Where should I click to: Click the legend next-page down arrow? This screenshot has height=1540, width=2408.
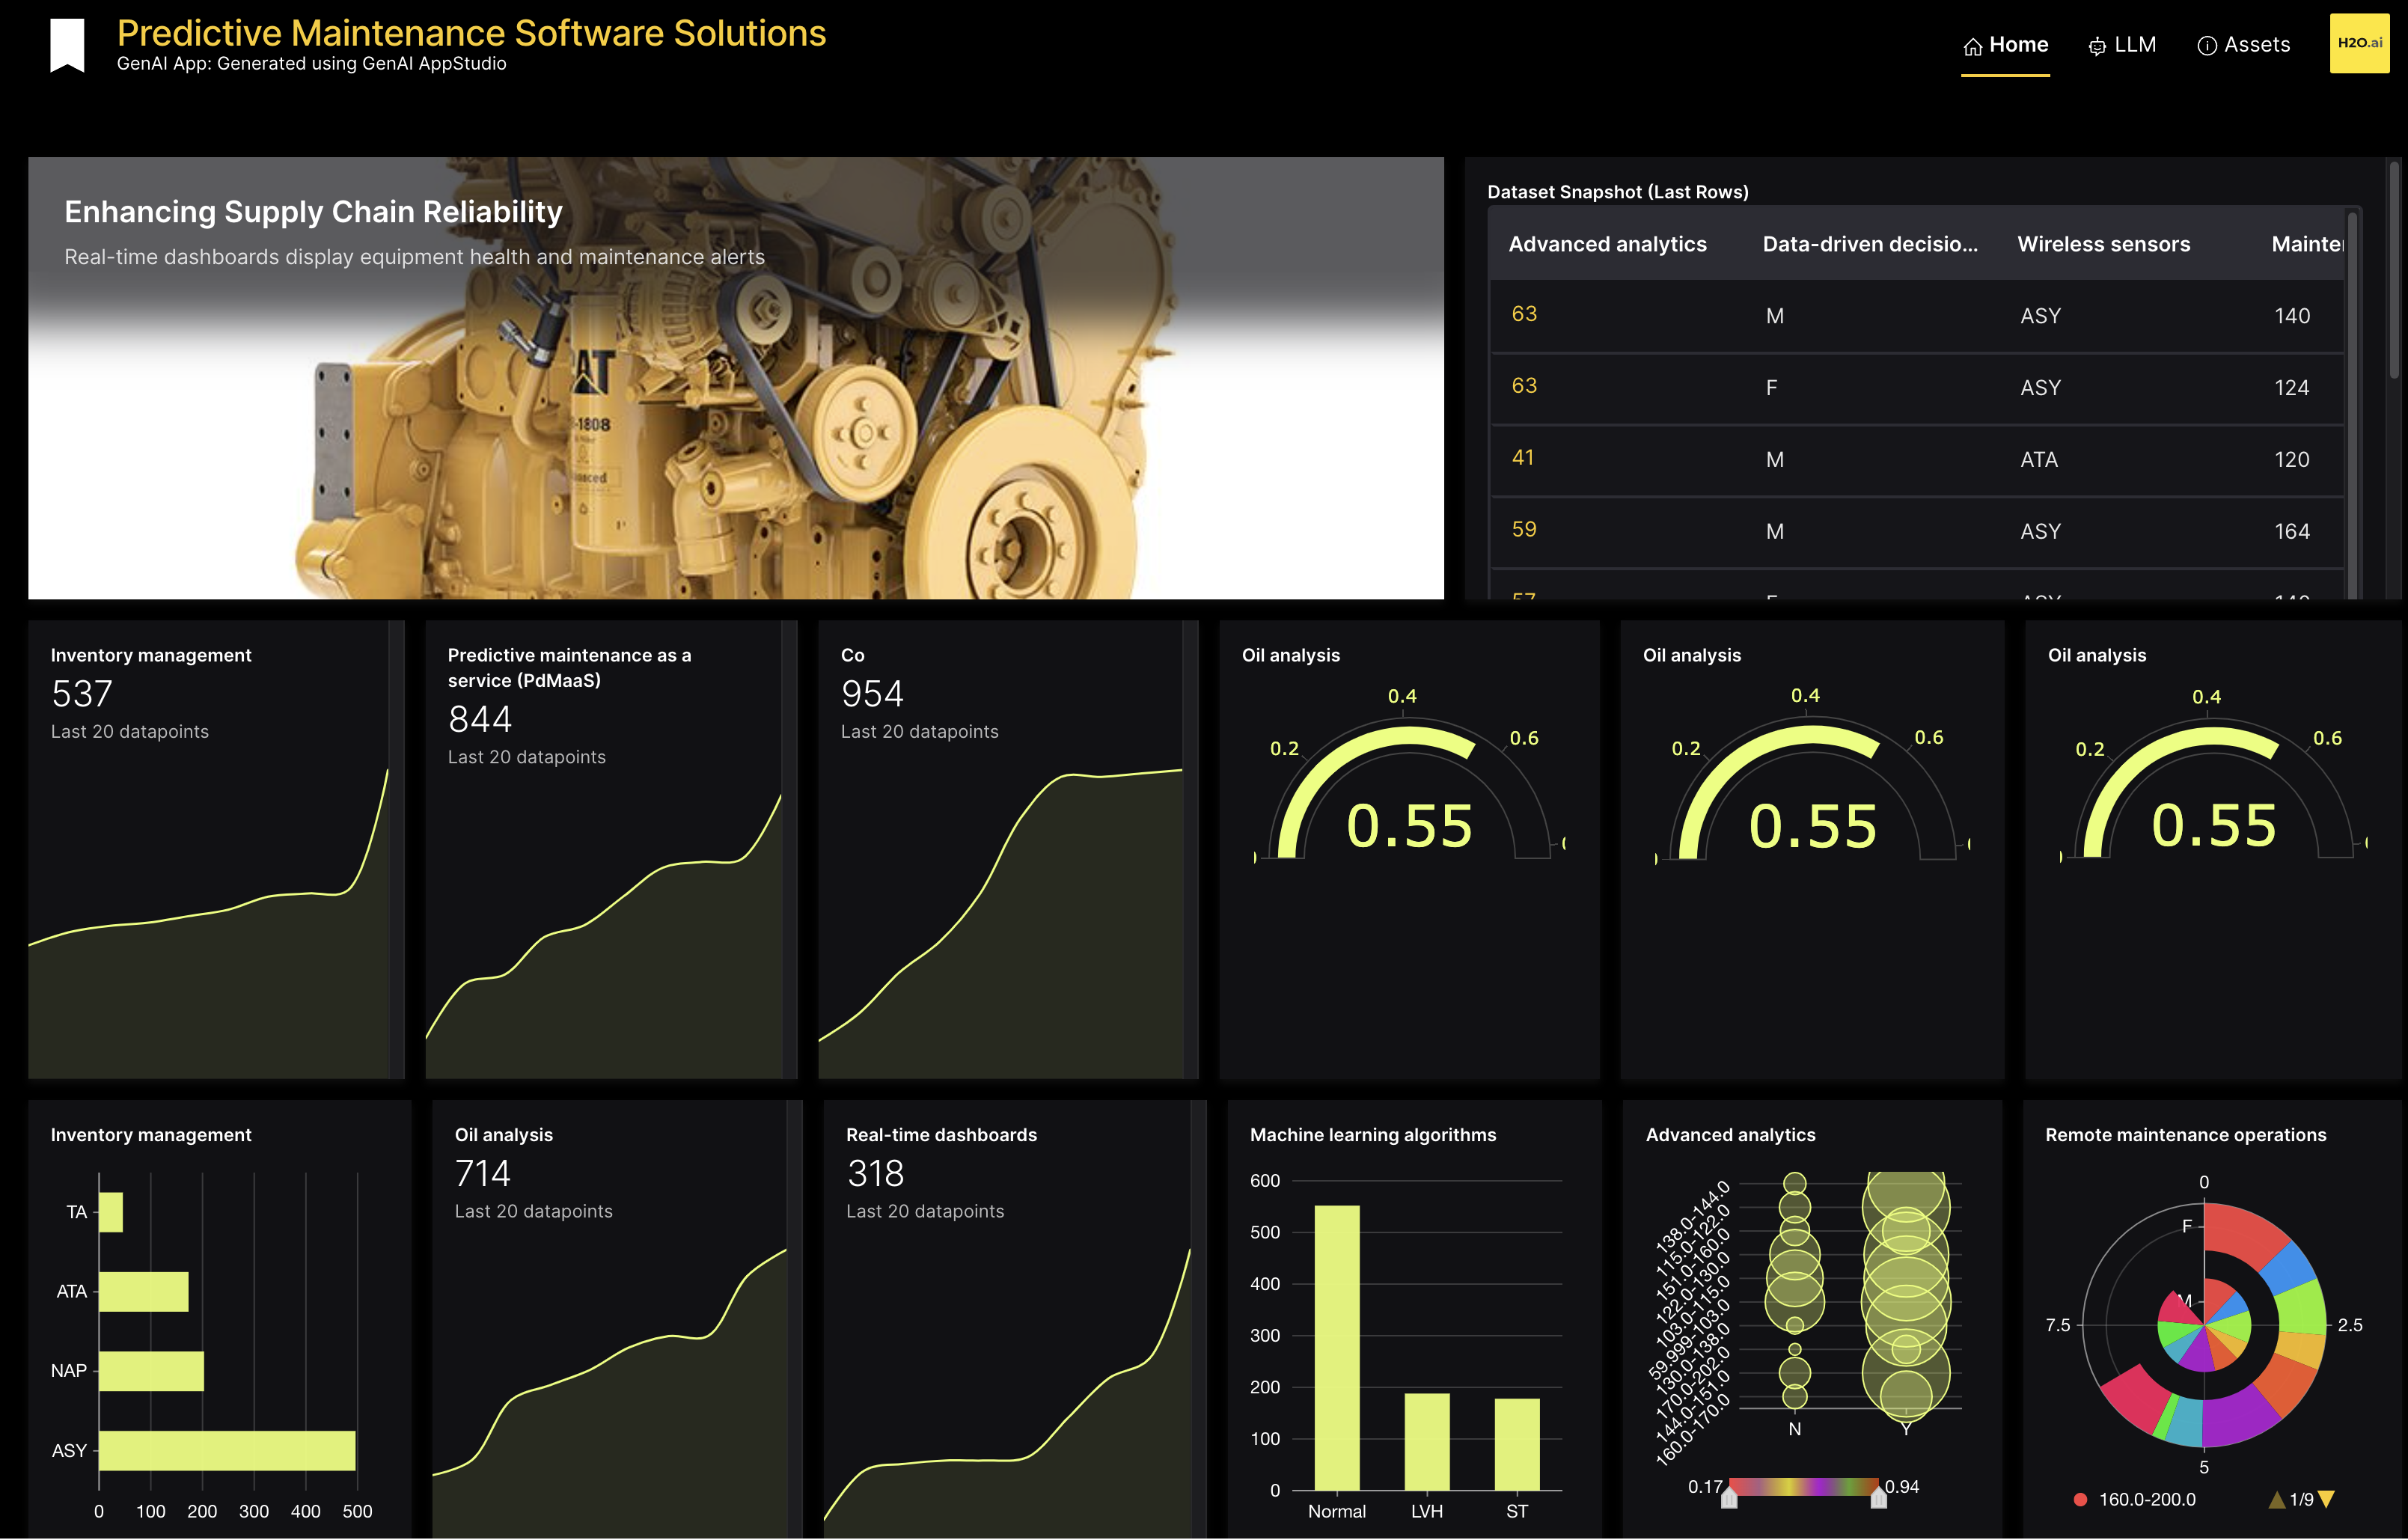(x=2326, y=1499)
